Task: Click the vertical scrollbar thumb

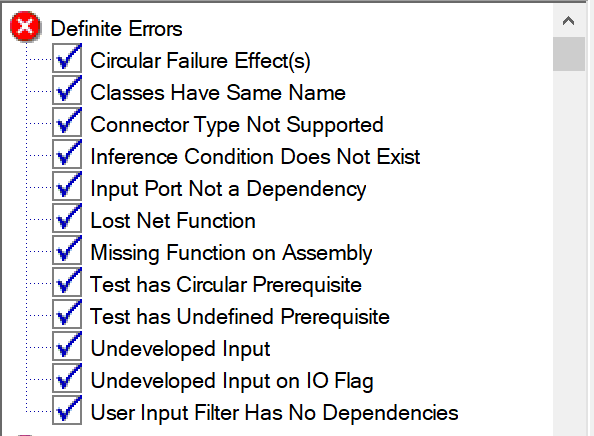Action: point(569,54)
